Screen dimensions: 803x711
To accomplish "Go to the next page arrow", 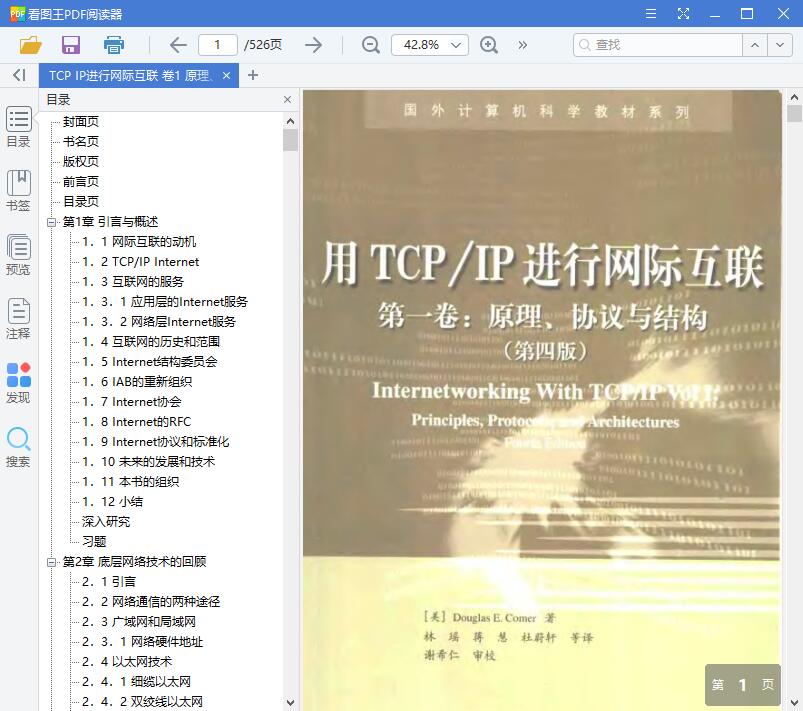I will click(313, 45).
